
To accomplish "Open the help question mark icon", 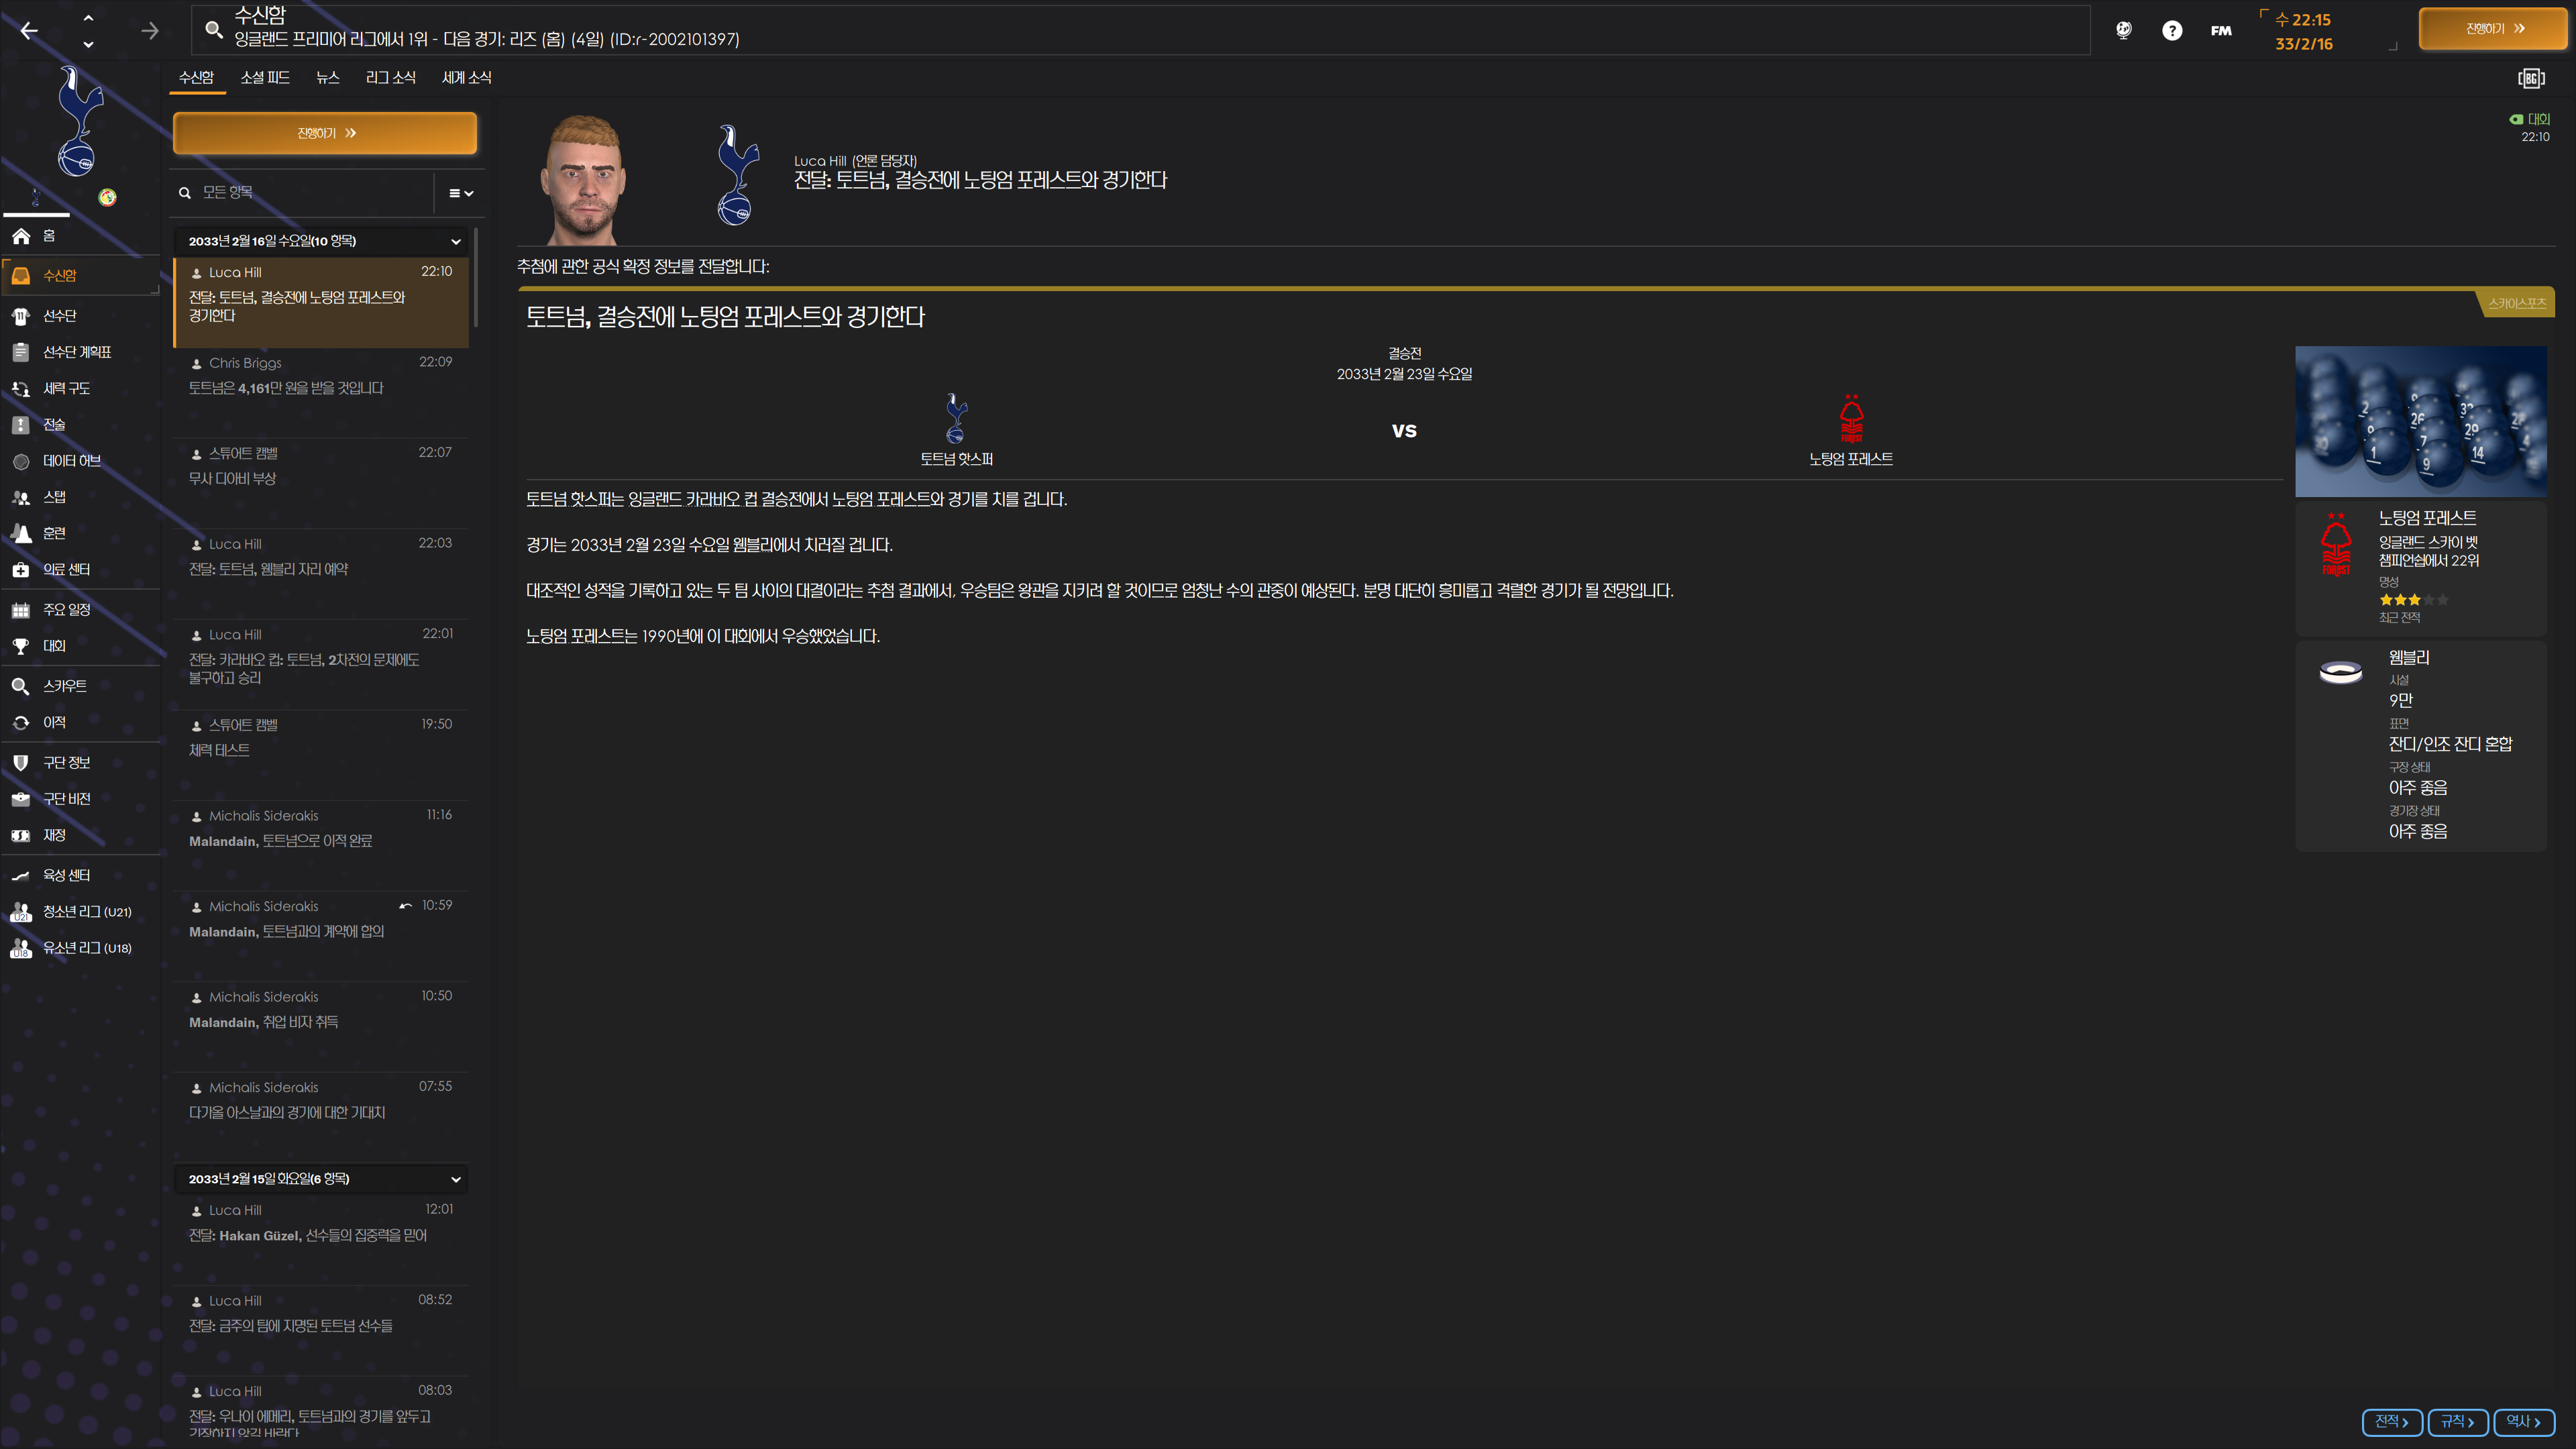I will 2171,31.
